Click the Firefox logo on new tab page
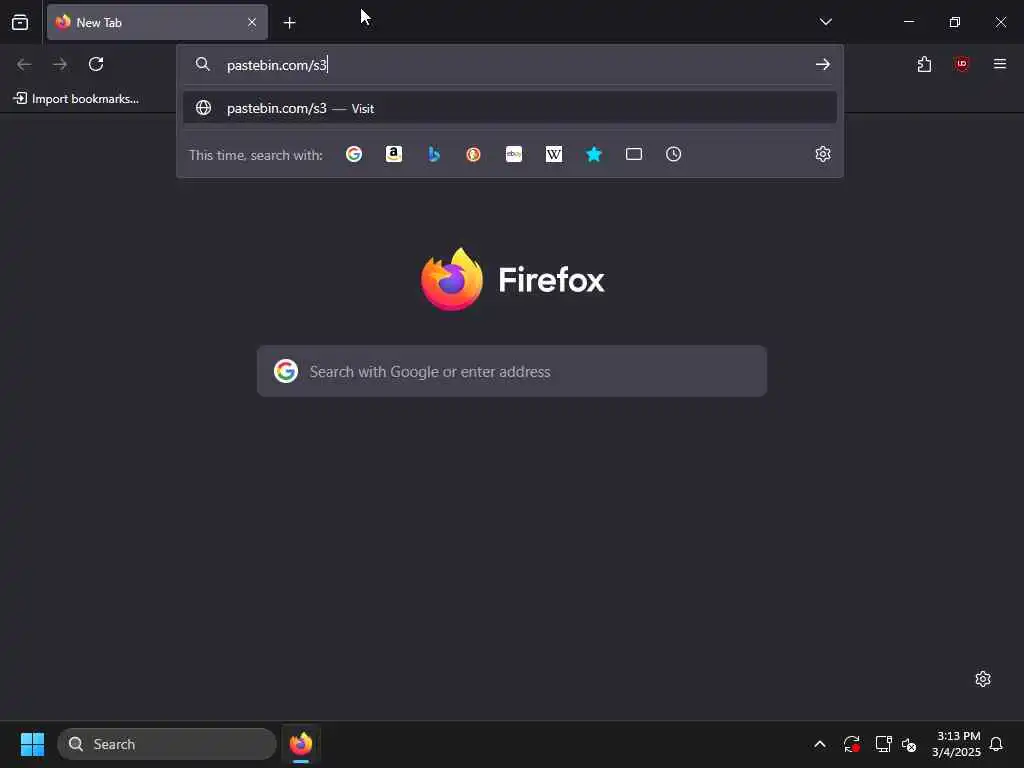 pyautogui.click(x=513, y=280)
